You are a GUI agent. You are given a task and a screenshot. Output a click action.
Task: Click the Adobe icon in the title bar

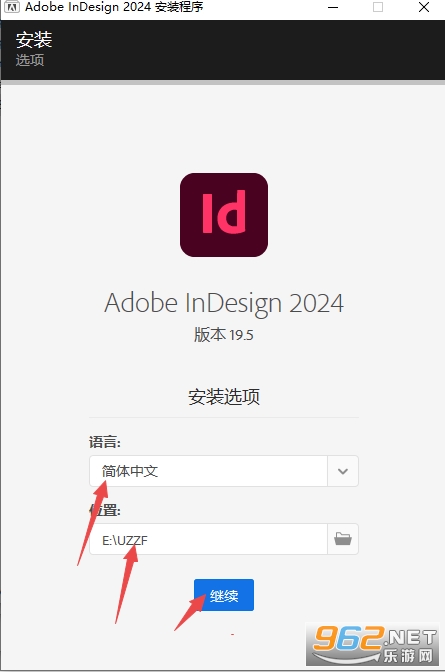(x=12, y=7)
